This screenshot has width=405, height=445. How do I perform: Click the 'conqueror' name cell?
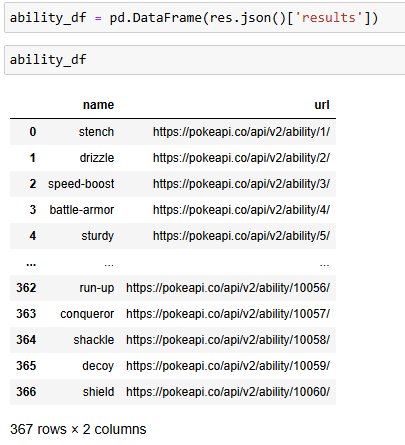(x=87, y=314)
